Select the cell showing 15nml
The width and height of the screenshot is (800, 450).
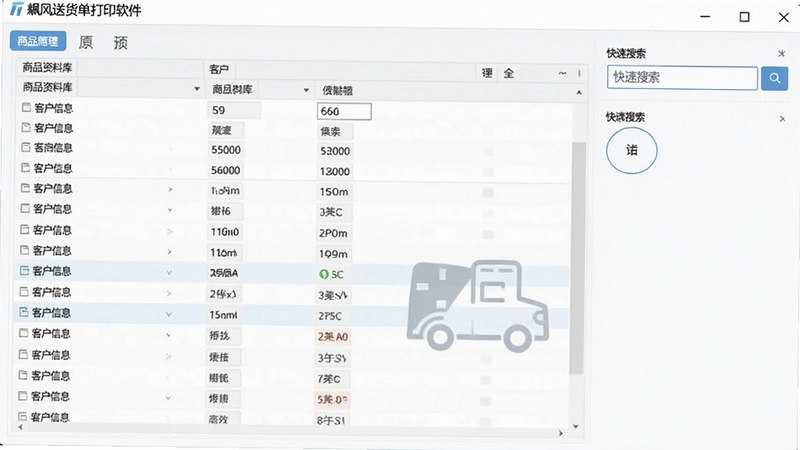(224, 315)
